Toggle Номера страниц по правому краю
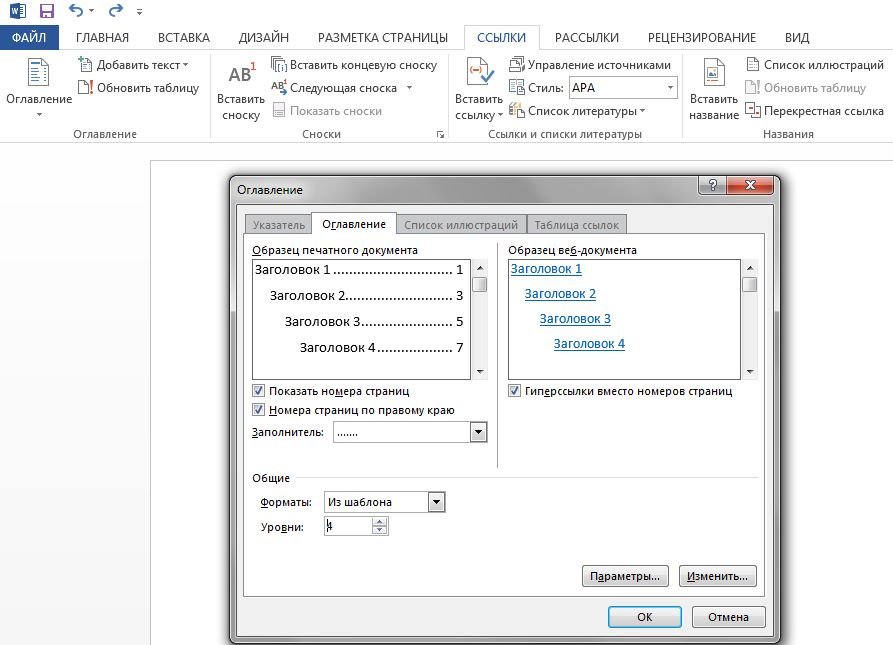The width and height of the screenshot is (893, 645). click(x=259, y=410)
